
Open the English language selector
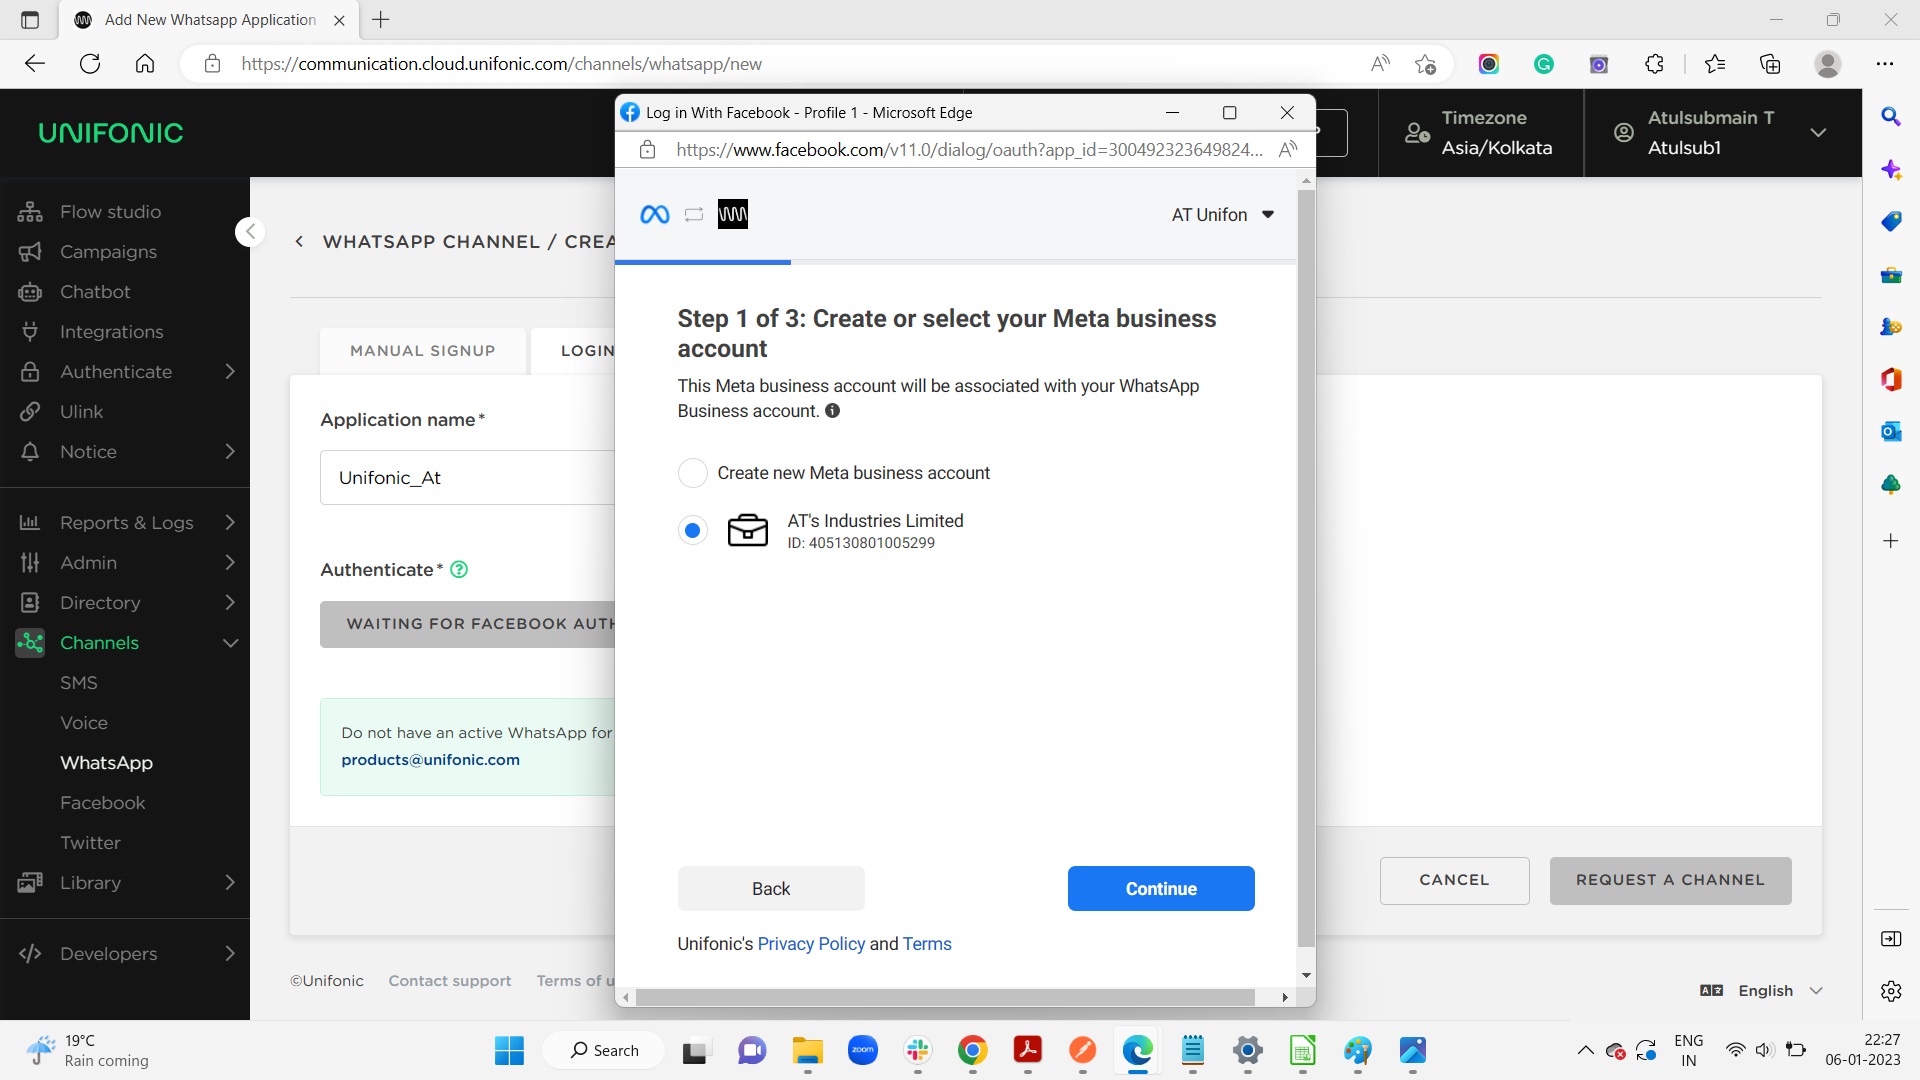[x=1765, y=991]
